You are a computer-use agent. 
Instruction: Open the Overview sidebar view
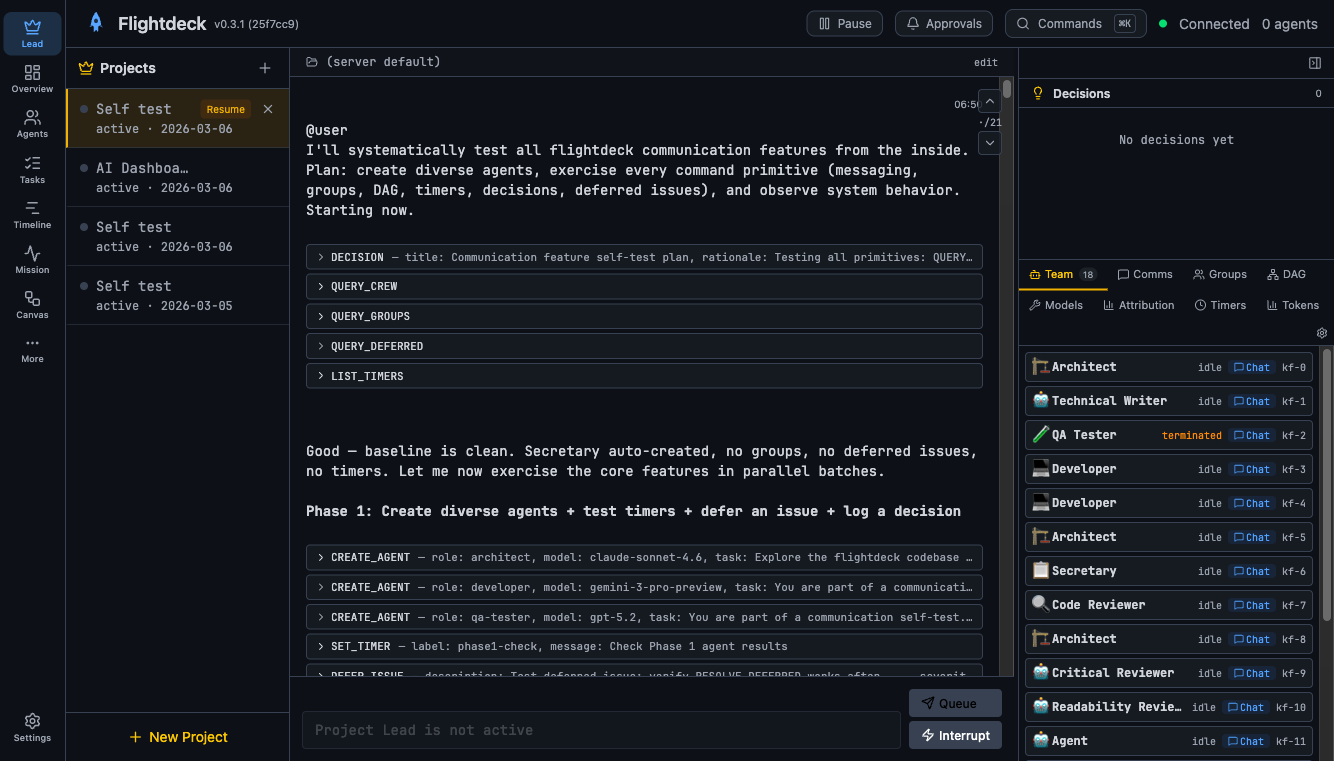pyautogui.click(x=32, y=76)
